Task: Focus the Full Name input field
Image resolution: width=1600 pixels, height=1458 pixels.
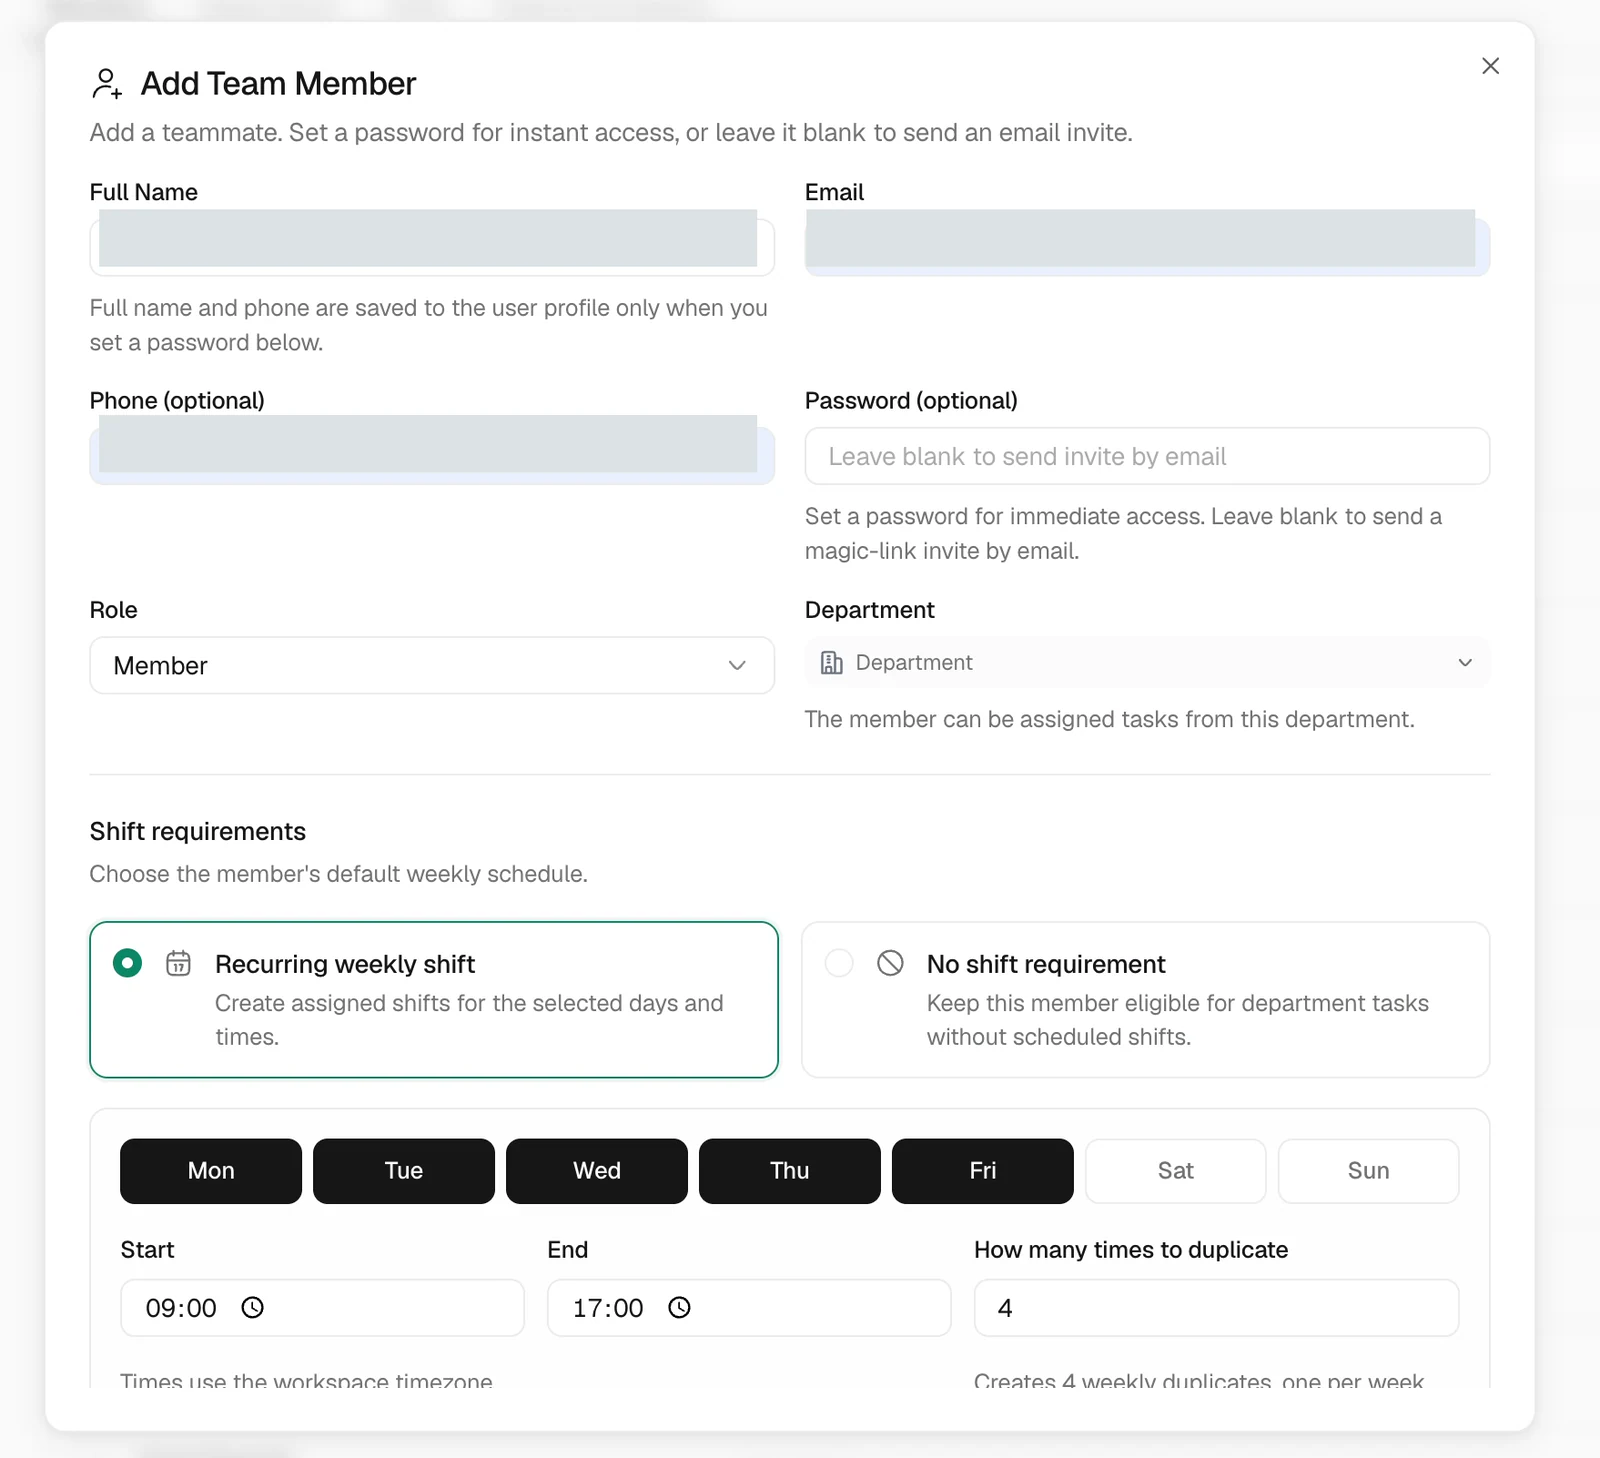Action: tap(432, 246)
